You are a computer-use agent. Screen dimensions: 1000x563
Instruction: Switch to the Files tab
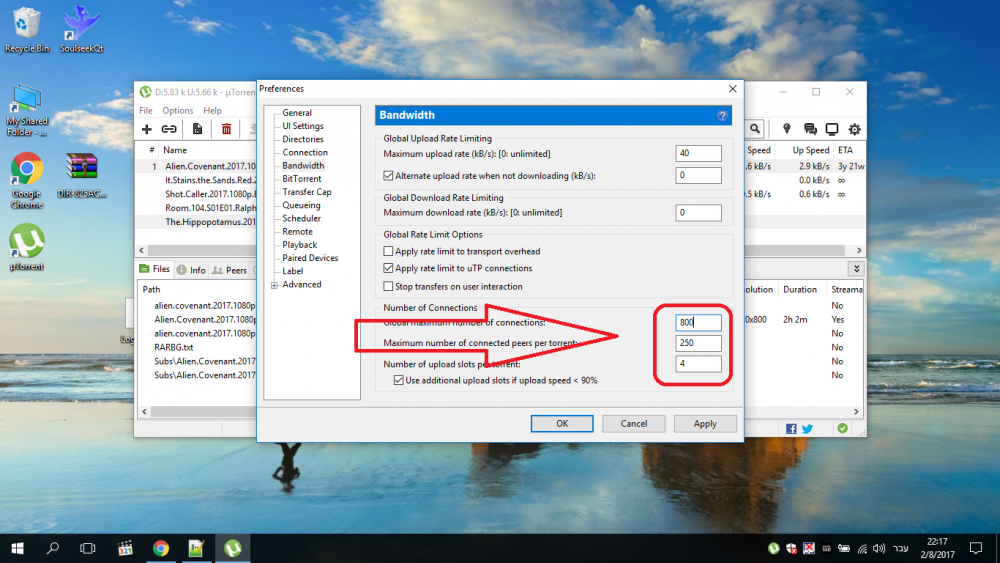(x=155, y=270)
